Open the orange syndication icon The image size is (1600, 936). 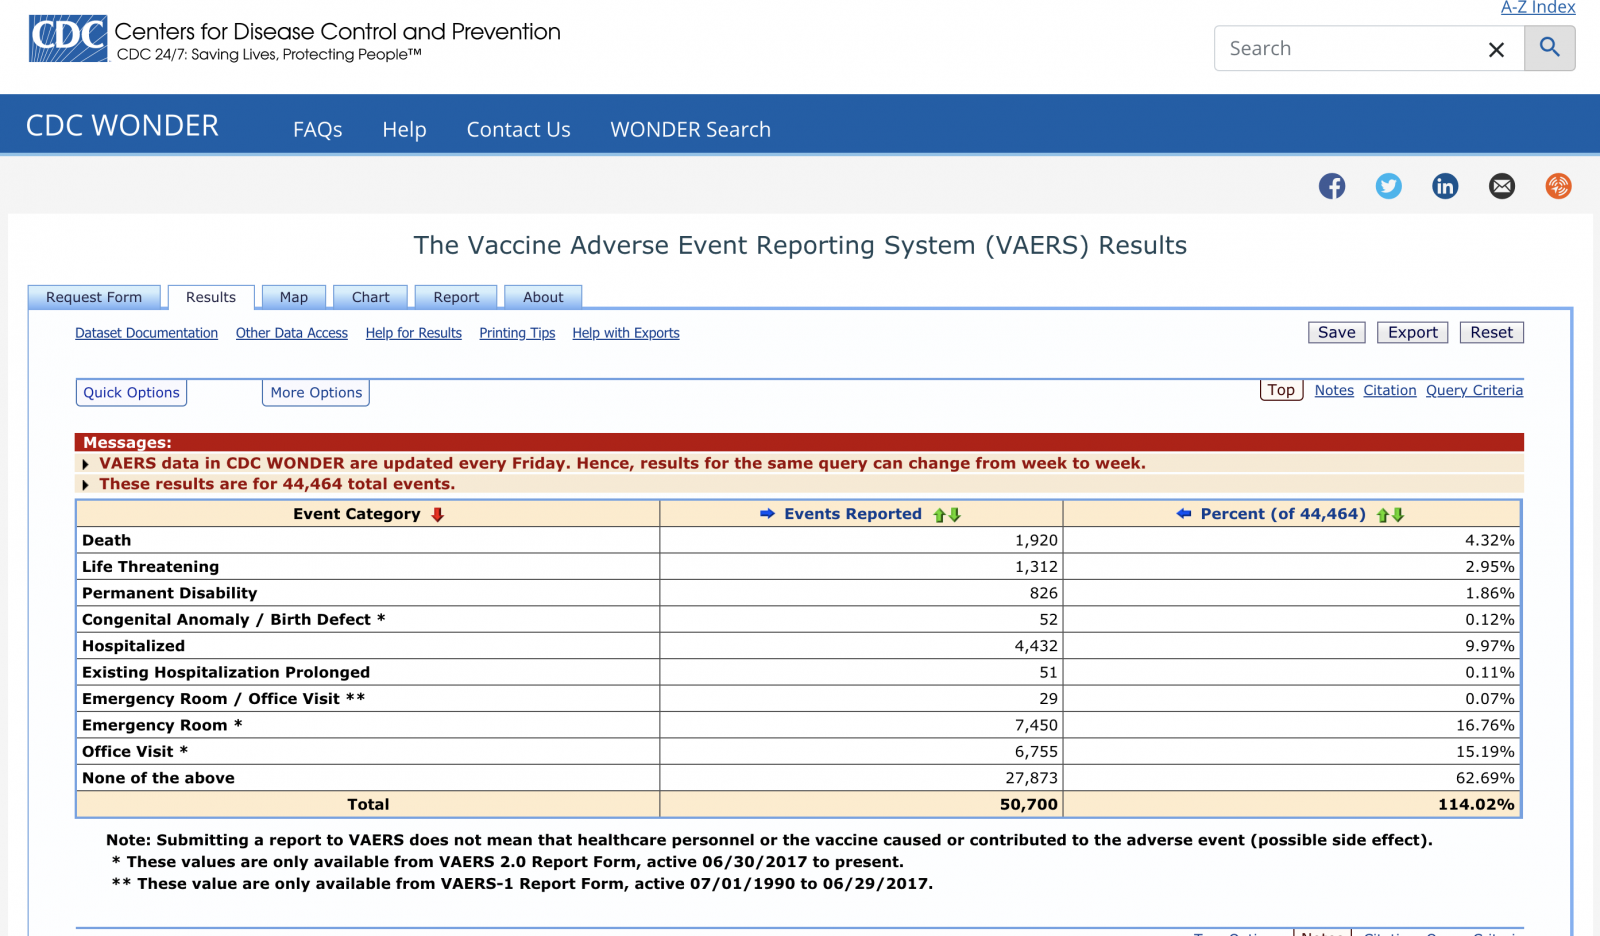pyautogui.click(x=1558, y=186)
